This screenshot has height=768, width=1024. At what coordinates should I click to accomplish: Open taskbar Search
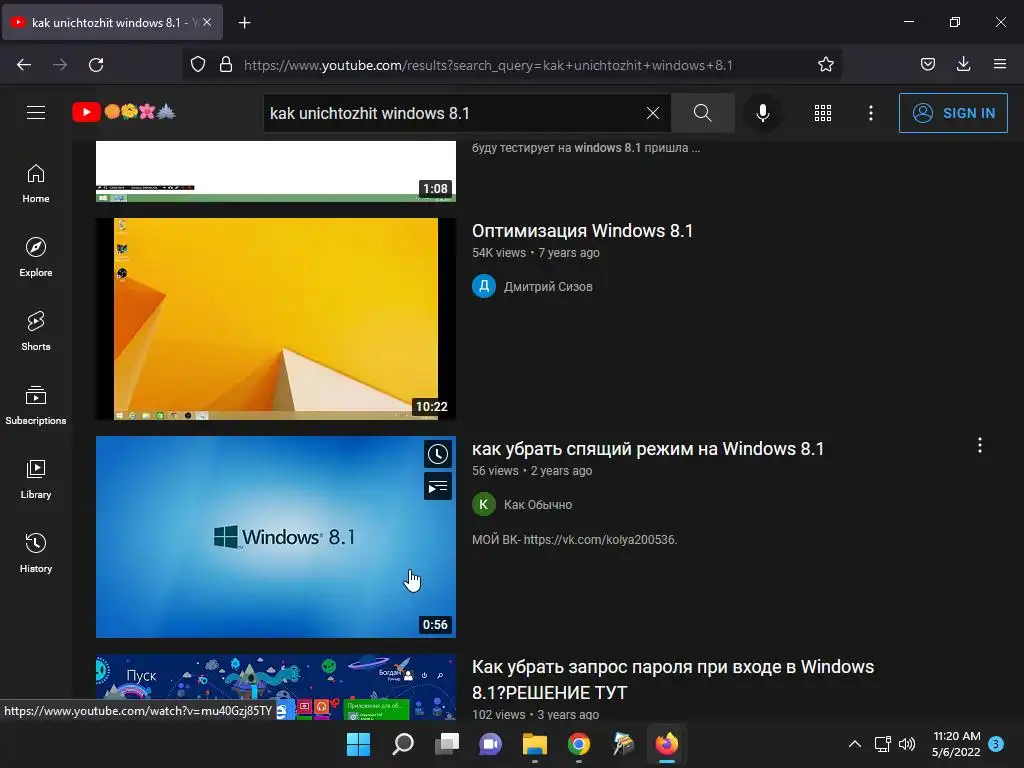402,744
